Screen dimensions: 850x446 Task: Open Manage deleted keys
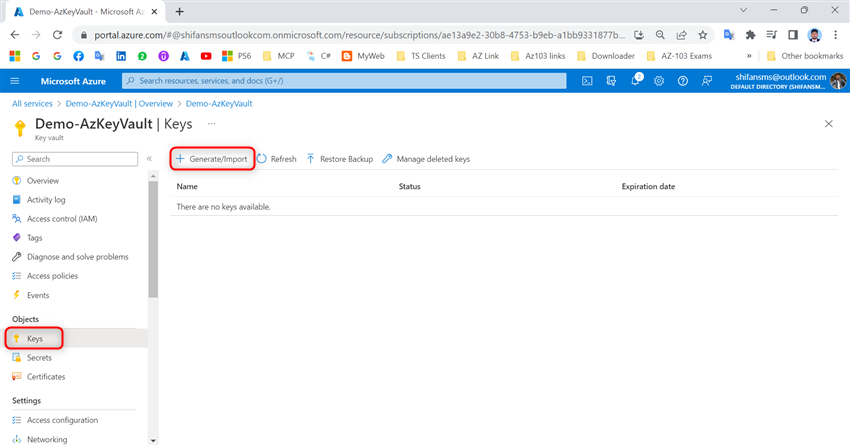426,159
